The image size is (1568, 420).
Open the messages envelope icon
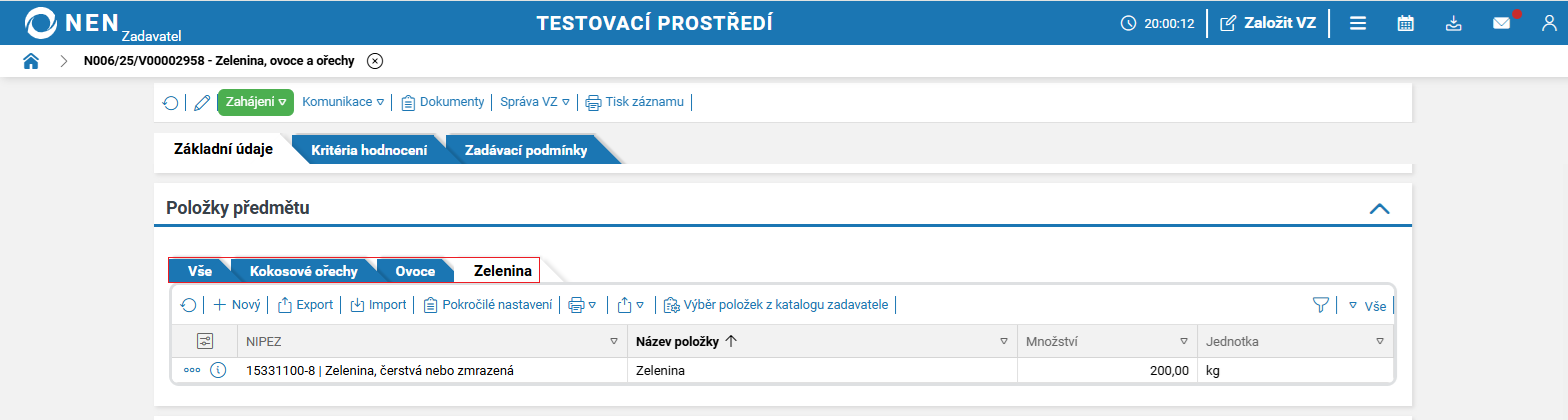tap(1501, 24)
